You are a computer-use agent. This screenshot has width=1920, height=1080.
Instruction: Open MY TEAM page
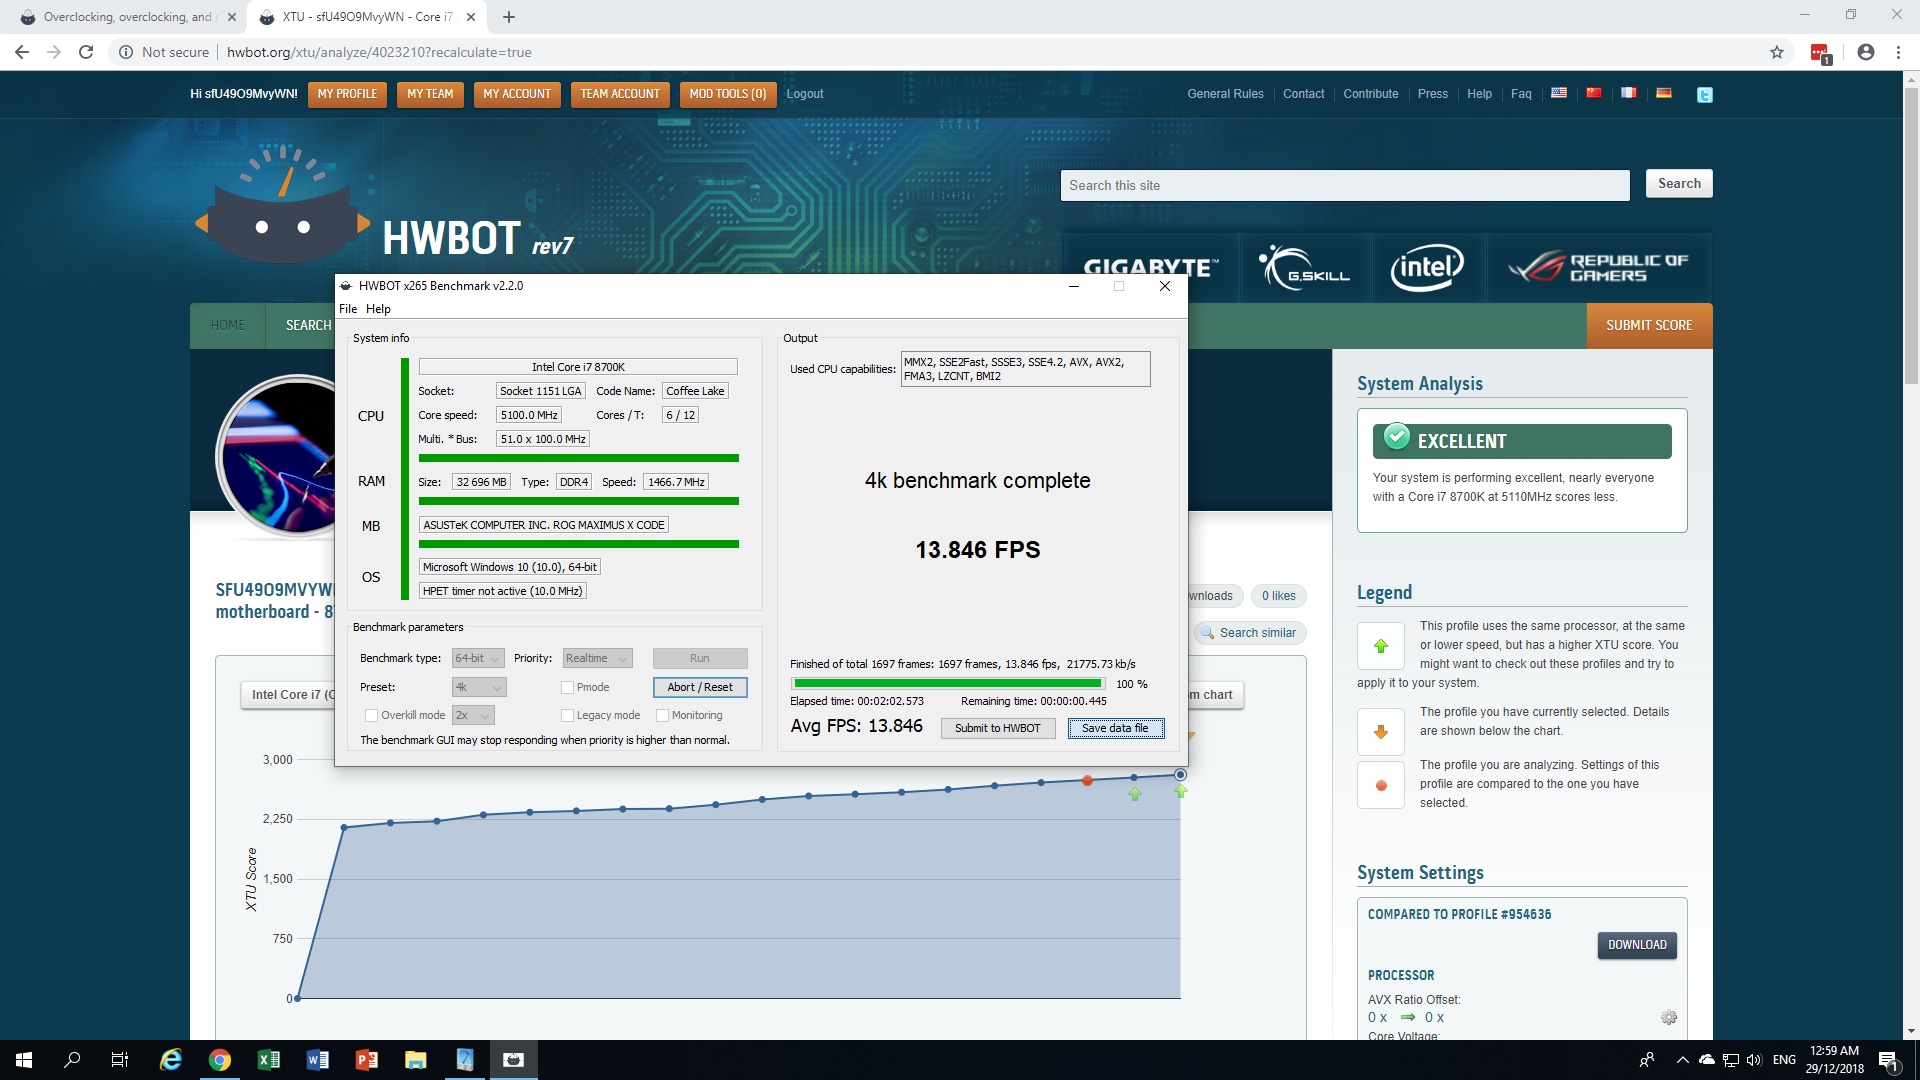point(430,94)
